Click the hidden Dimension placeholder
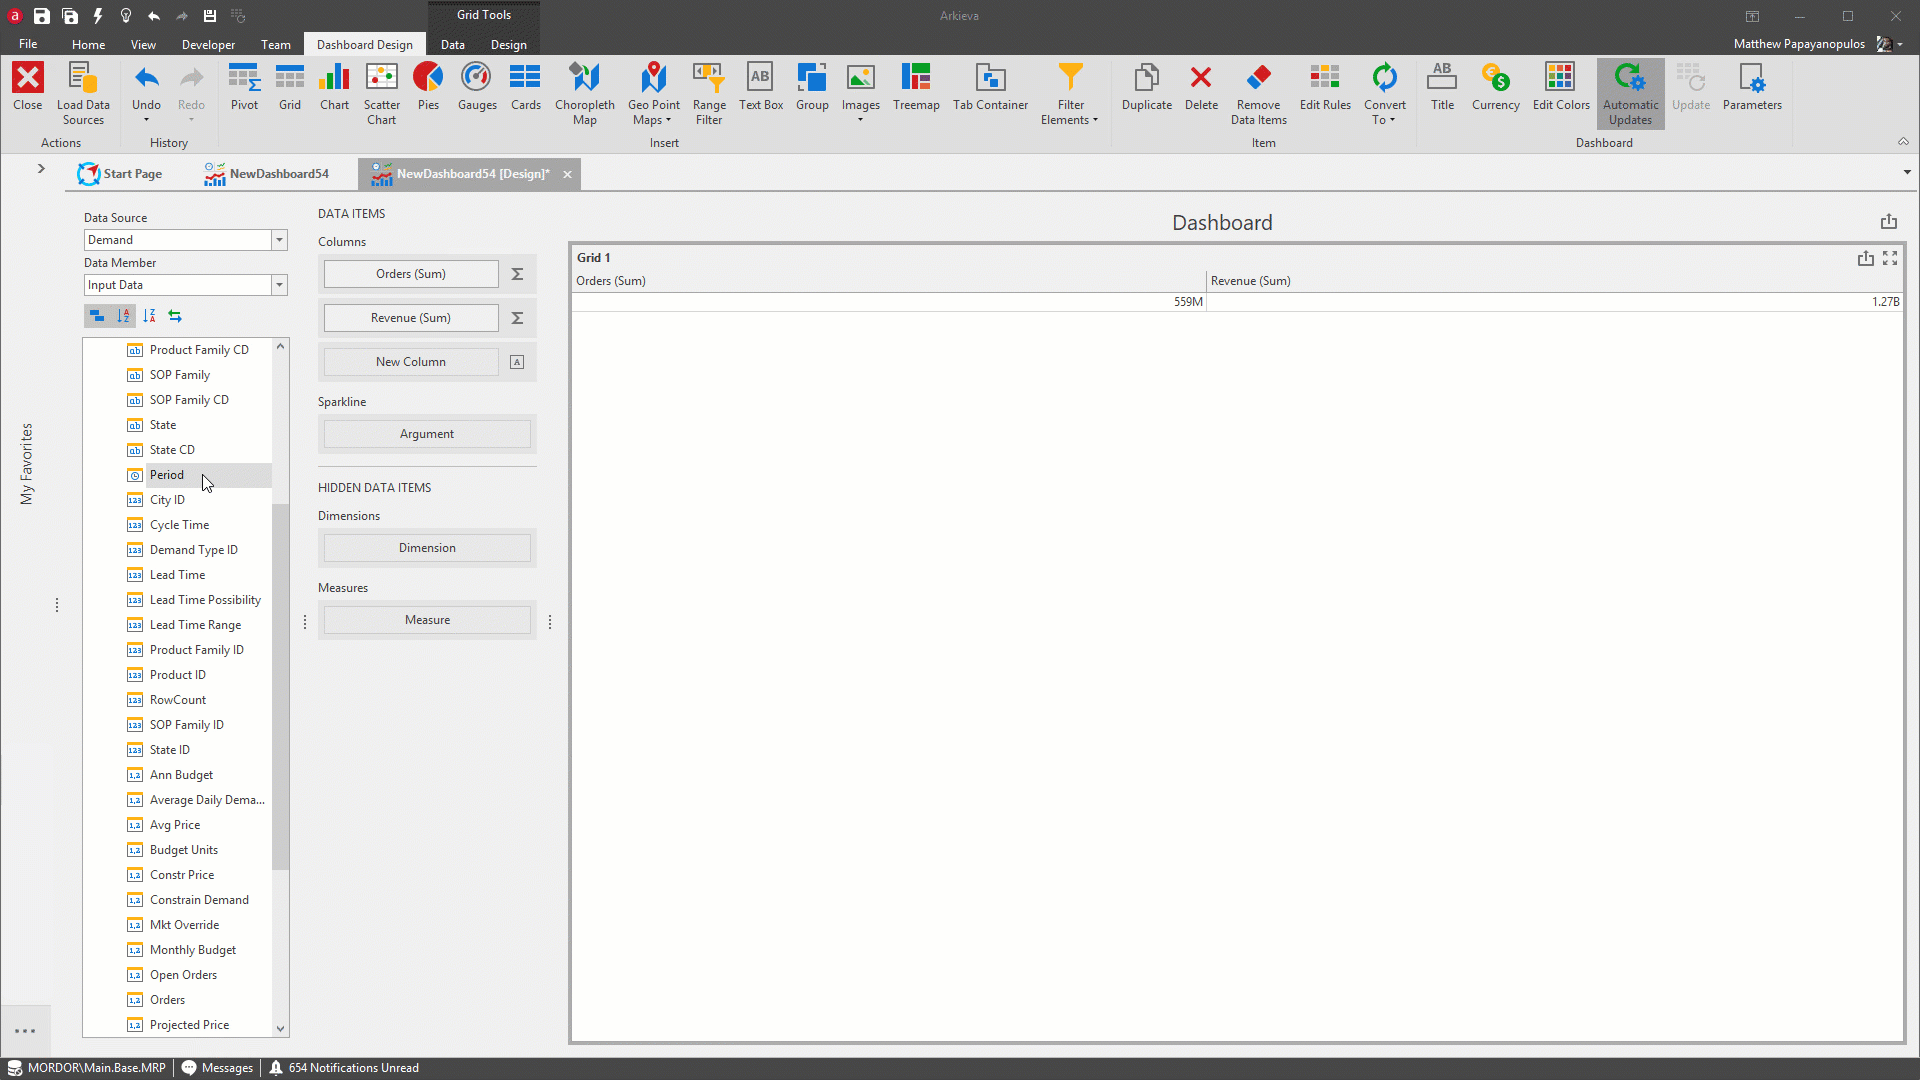 pyautogui.click(x=427, y=548)
